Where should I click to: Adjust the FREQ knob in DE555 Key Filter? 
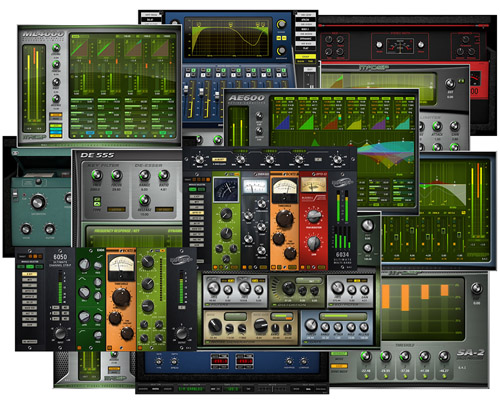coord(97,175)
